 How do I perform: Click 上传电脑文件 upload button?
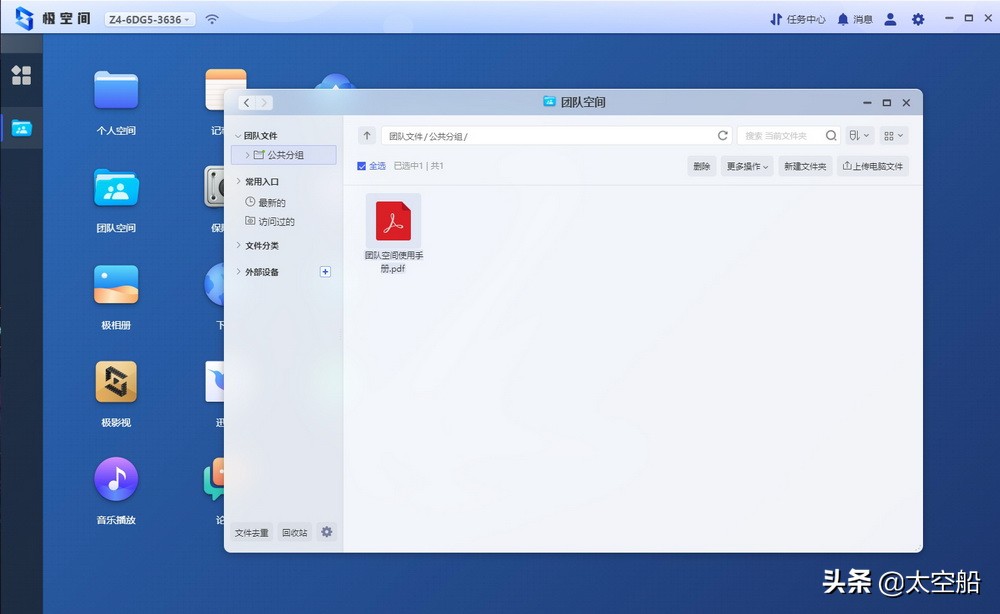[872, 166]
